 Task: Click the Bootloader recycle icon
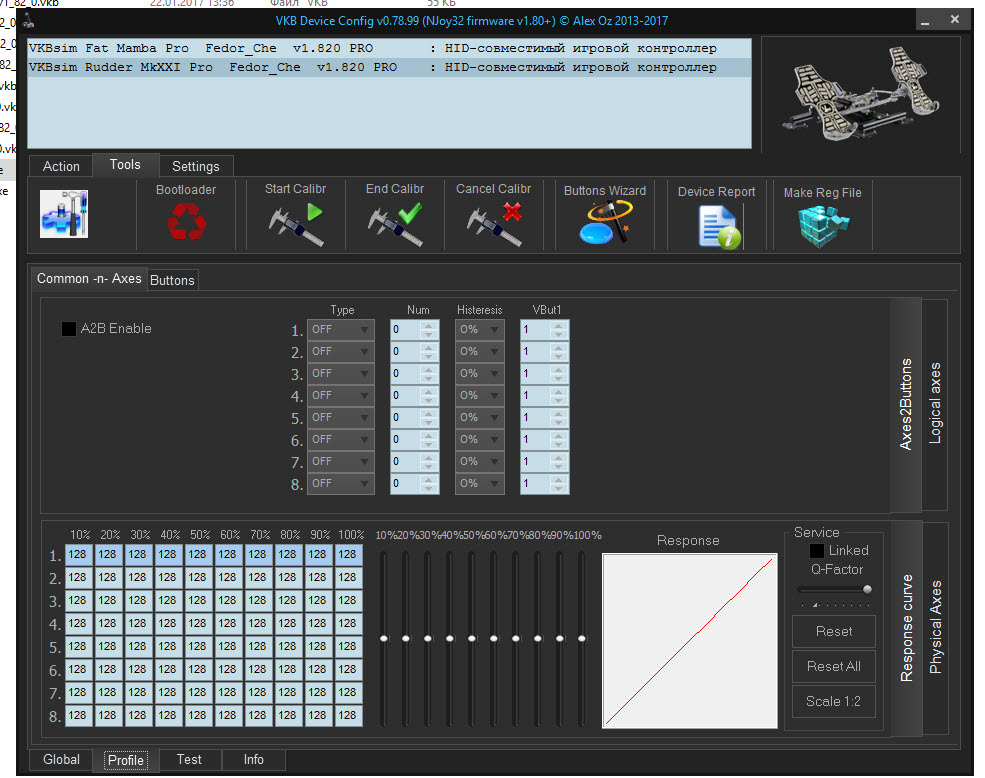coord(187,223)
